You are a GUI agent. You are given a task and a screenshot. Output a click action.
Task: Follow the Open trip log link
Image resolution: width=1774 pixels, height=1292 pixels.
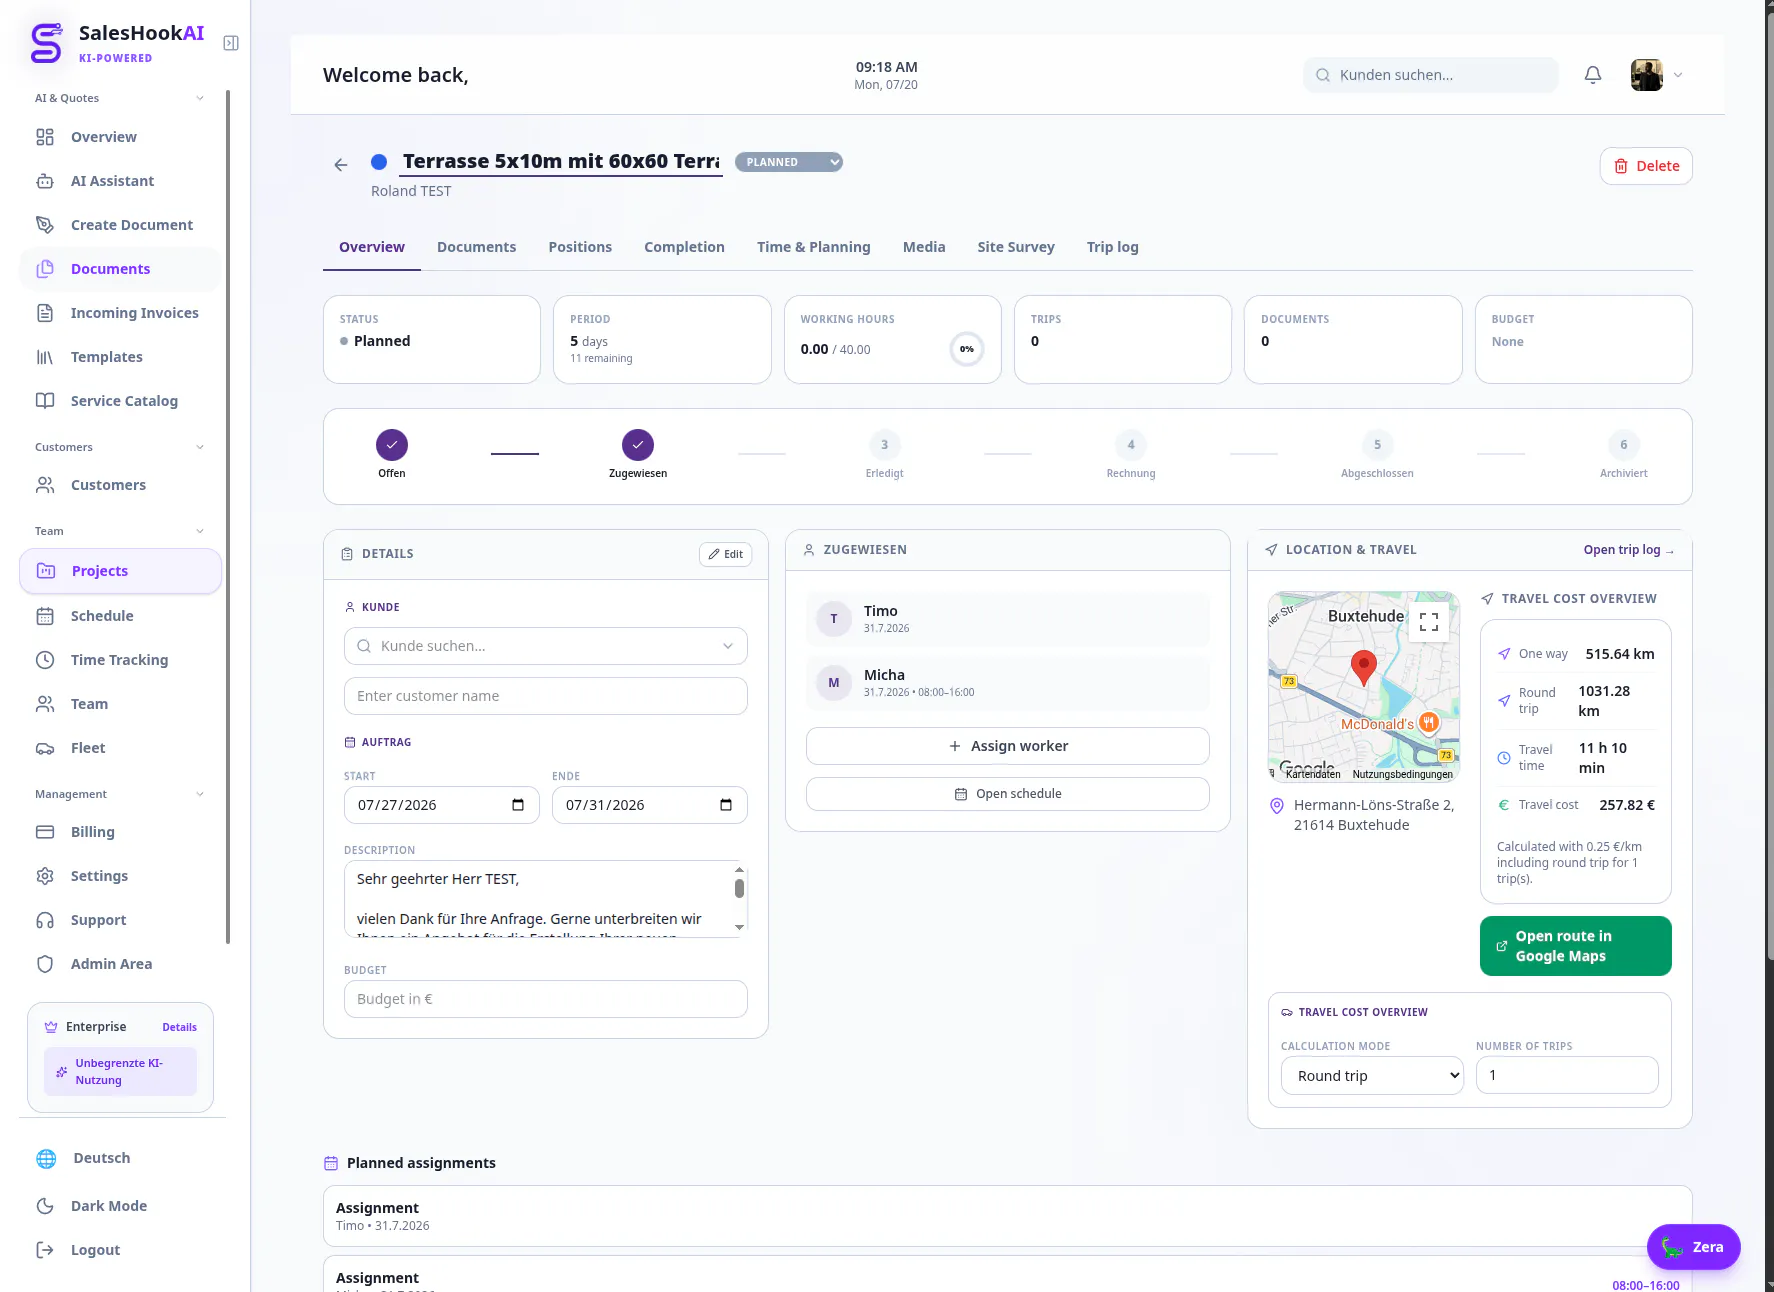(x=1628, y=550)
